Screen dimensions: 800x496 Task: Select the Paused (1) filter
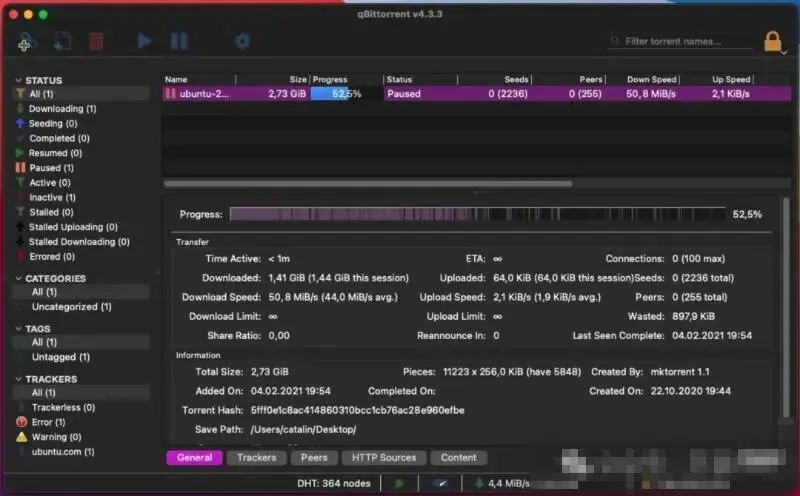82,168
